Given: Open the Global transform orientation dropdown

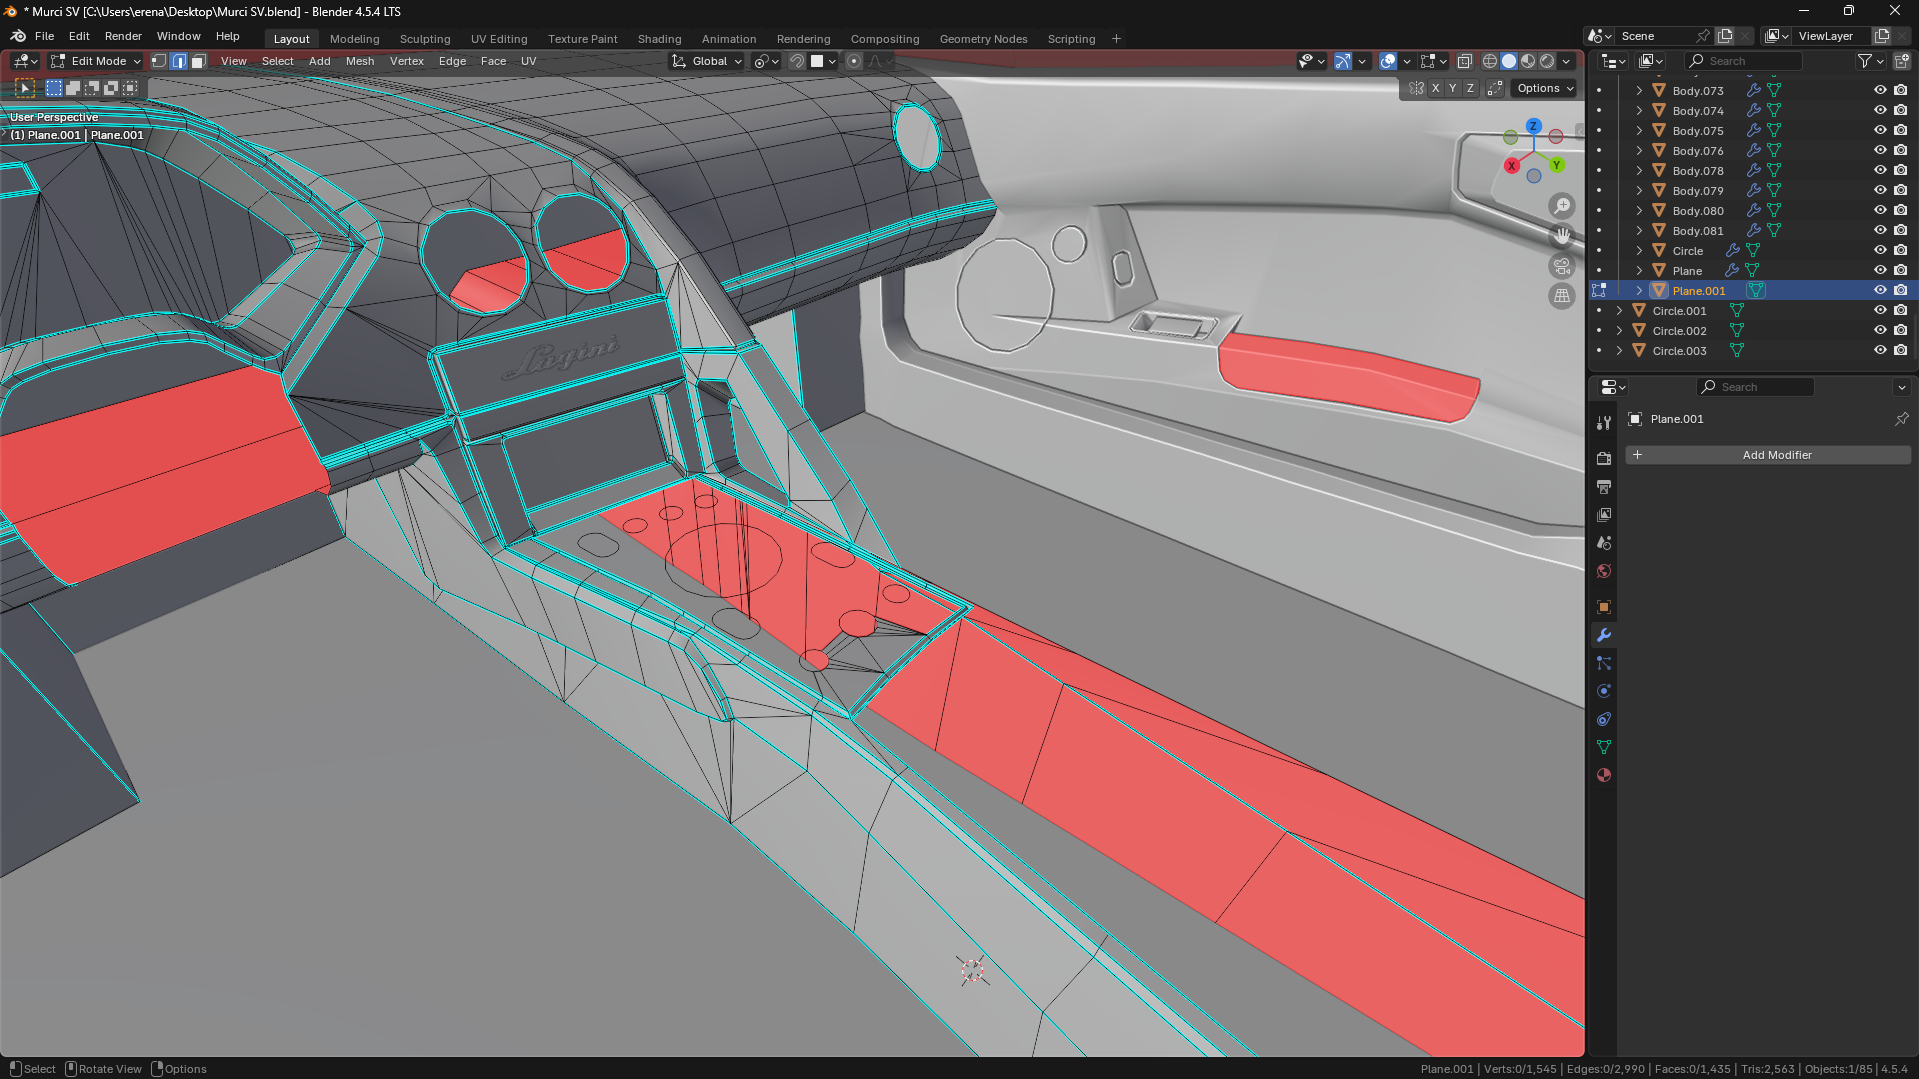Looking at the screenshot, I should (x=708, y=61).
